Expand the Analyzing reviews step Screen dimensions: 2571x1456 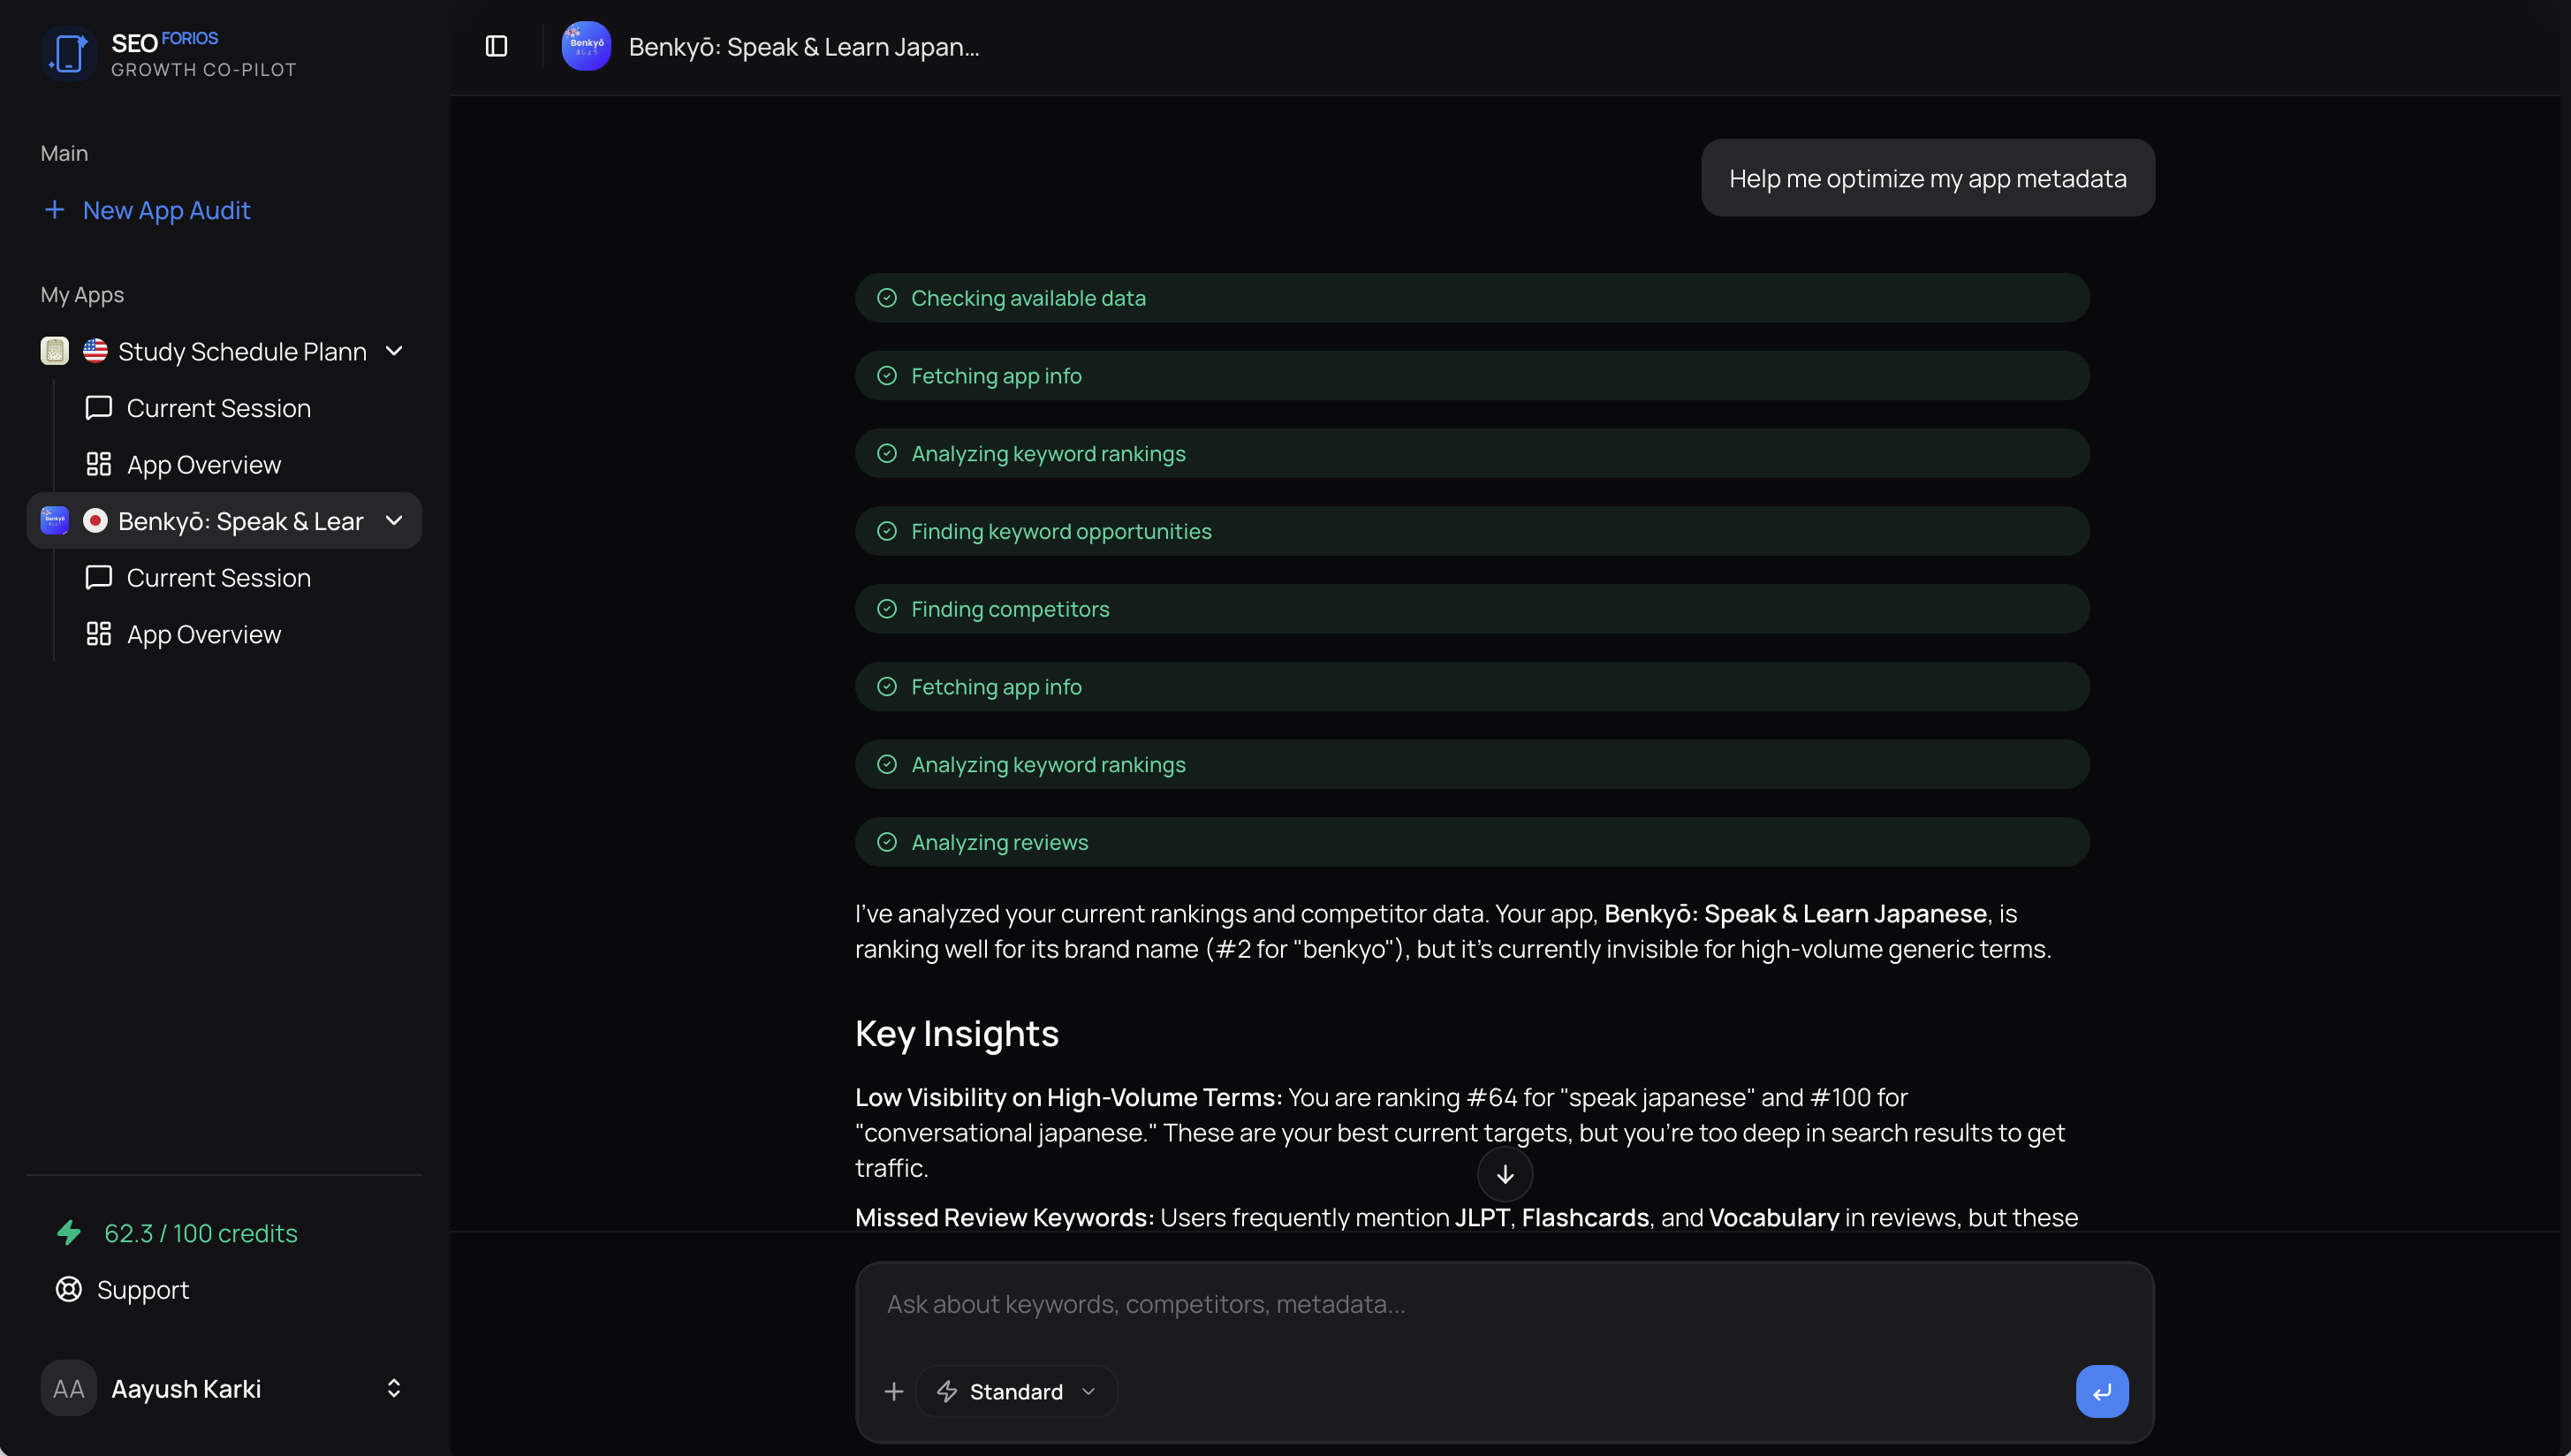(x=1471, y=842)
